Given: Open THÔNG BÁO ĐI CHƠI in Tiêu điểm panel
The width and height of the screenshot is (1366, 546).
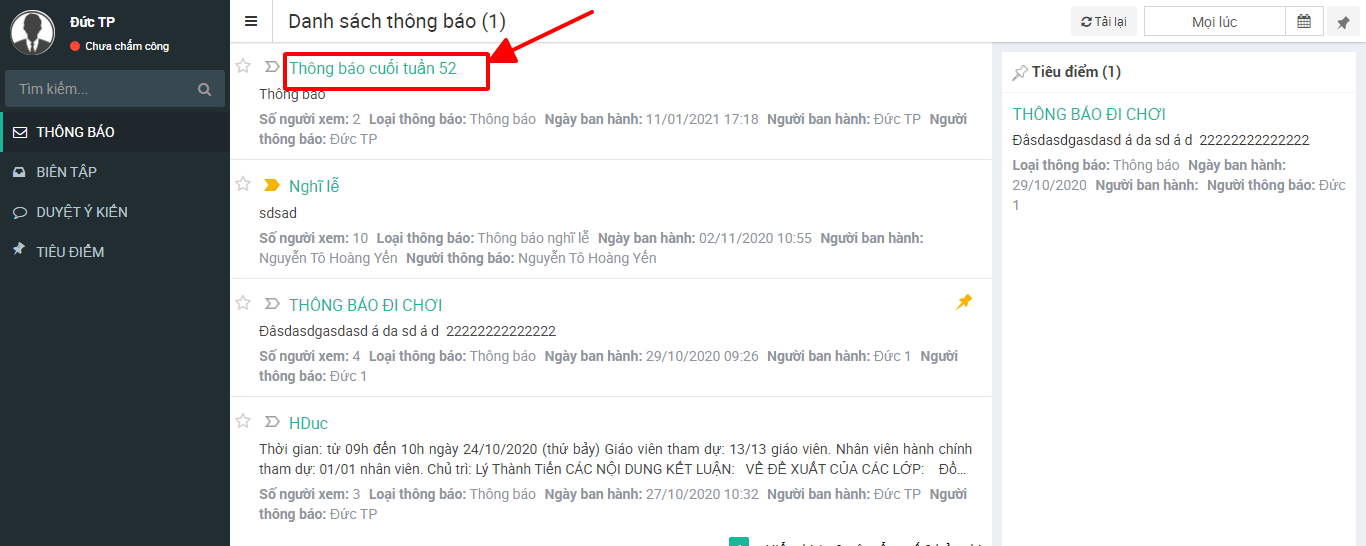Looking at the screenshot, I should click(1089, 114).
